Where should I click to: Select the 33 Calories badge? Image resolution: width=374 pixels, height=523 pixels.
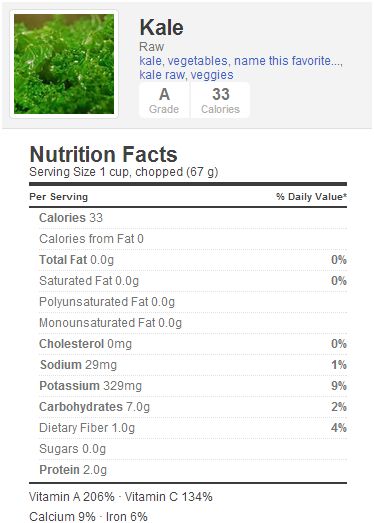tap(220, 100)
